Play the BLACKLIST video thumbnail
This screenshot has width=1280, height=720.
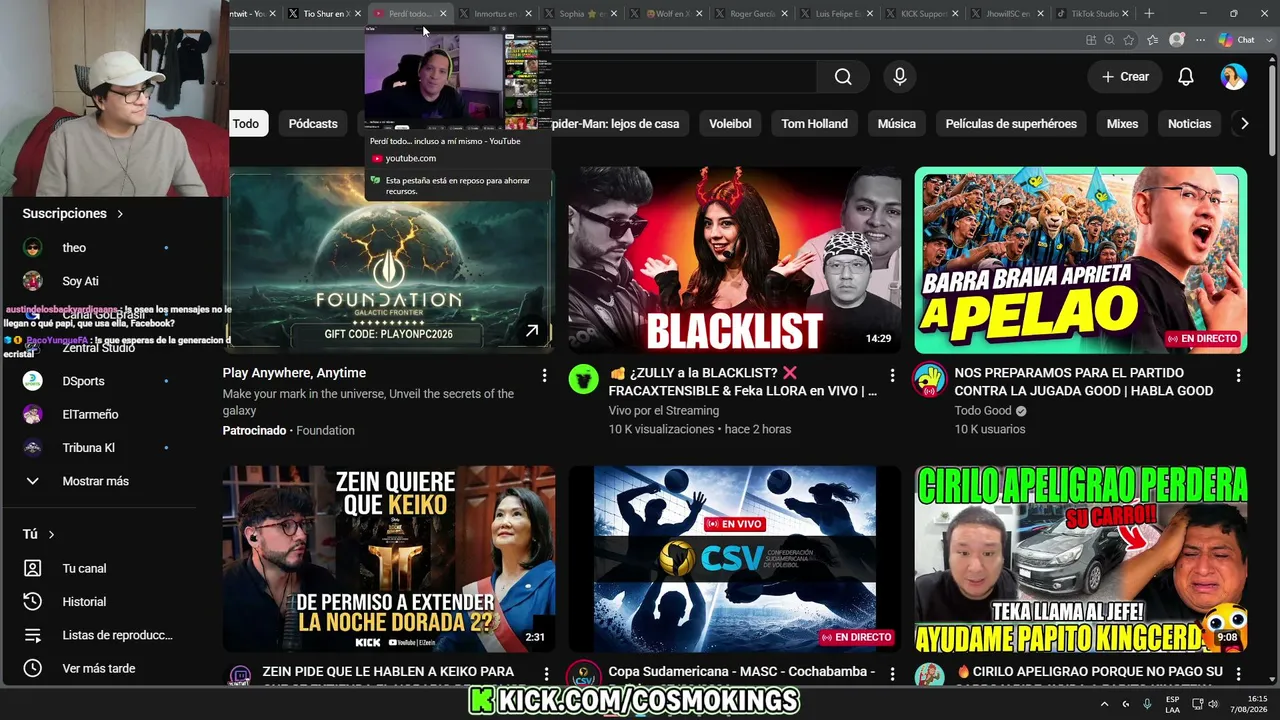(735, 260)
